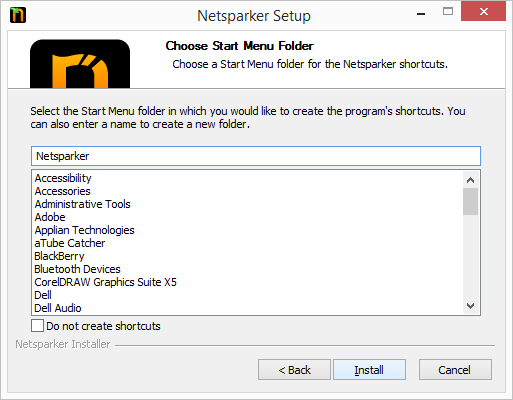
Task: Go back with the < Back button
Action: click(294, 369)
